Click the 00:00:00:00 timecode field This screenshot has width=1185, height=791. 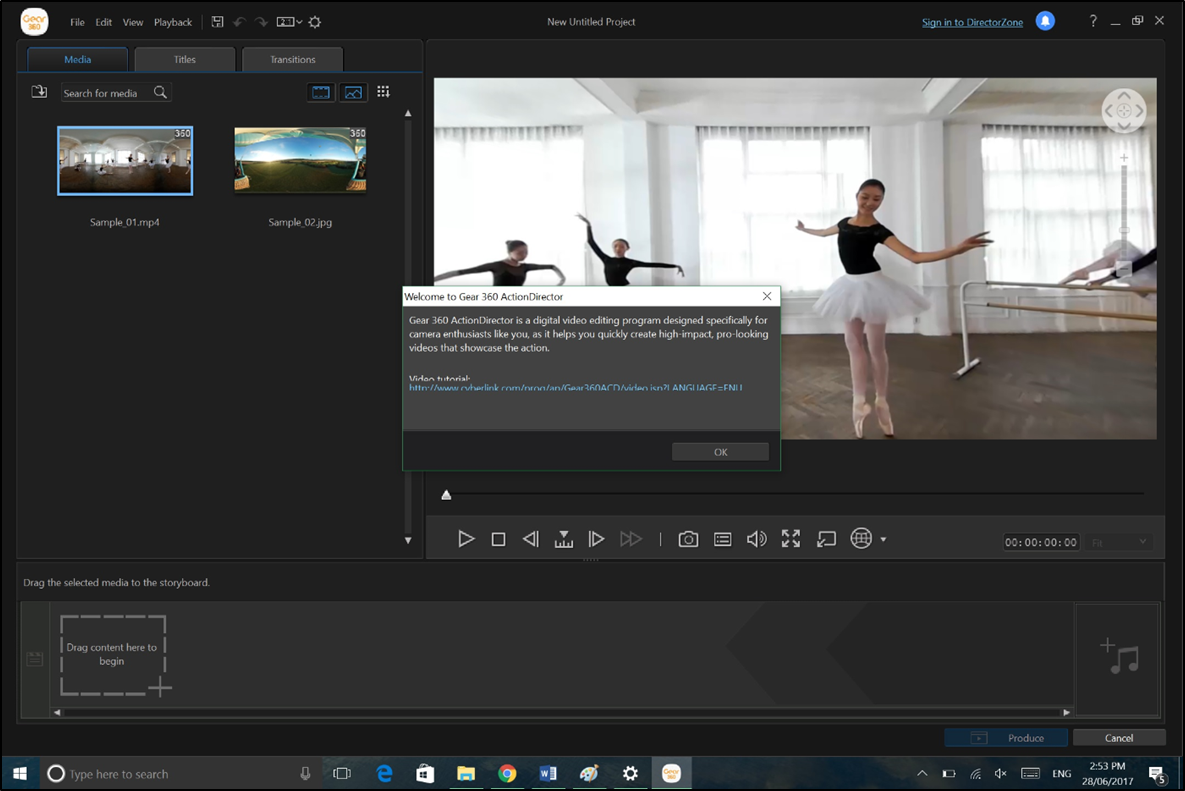pos(1041,542)
